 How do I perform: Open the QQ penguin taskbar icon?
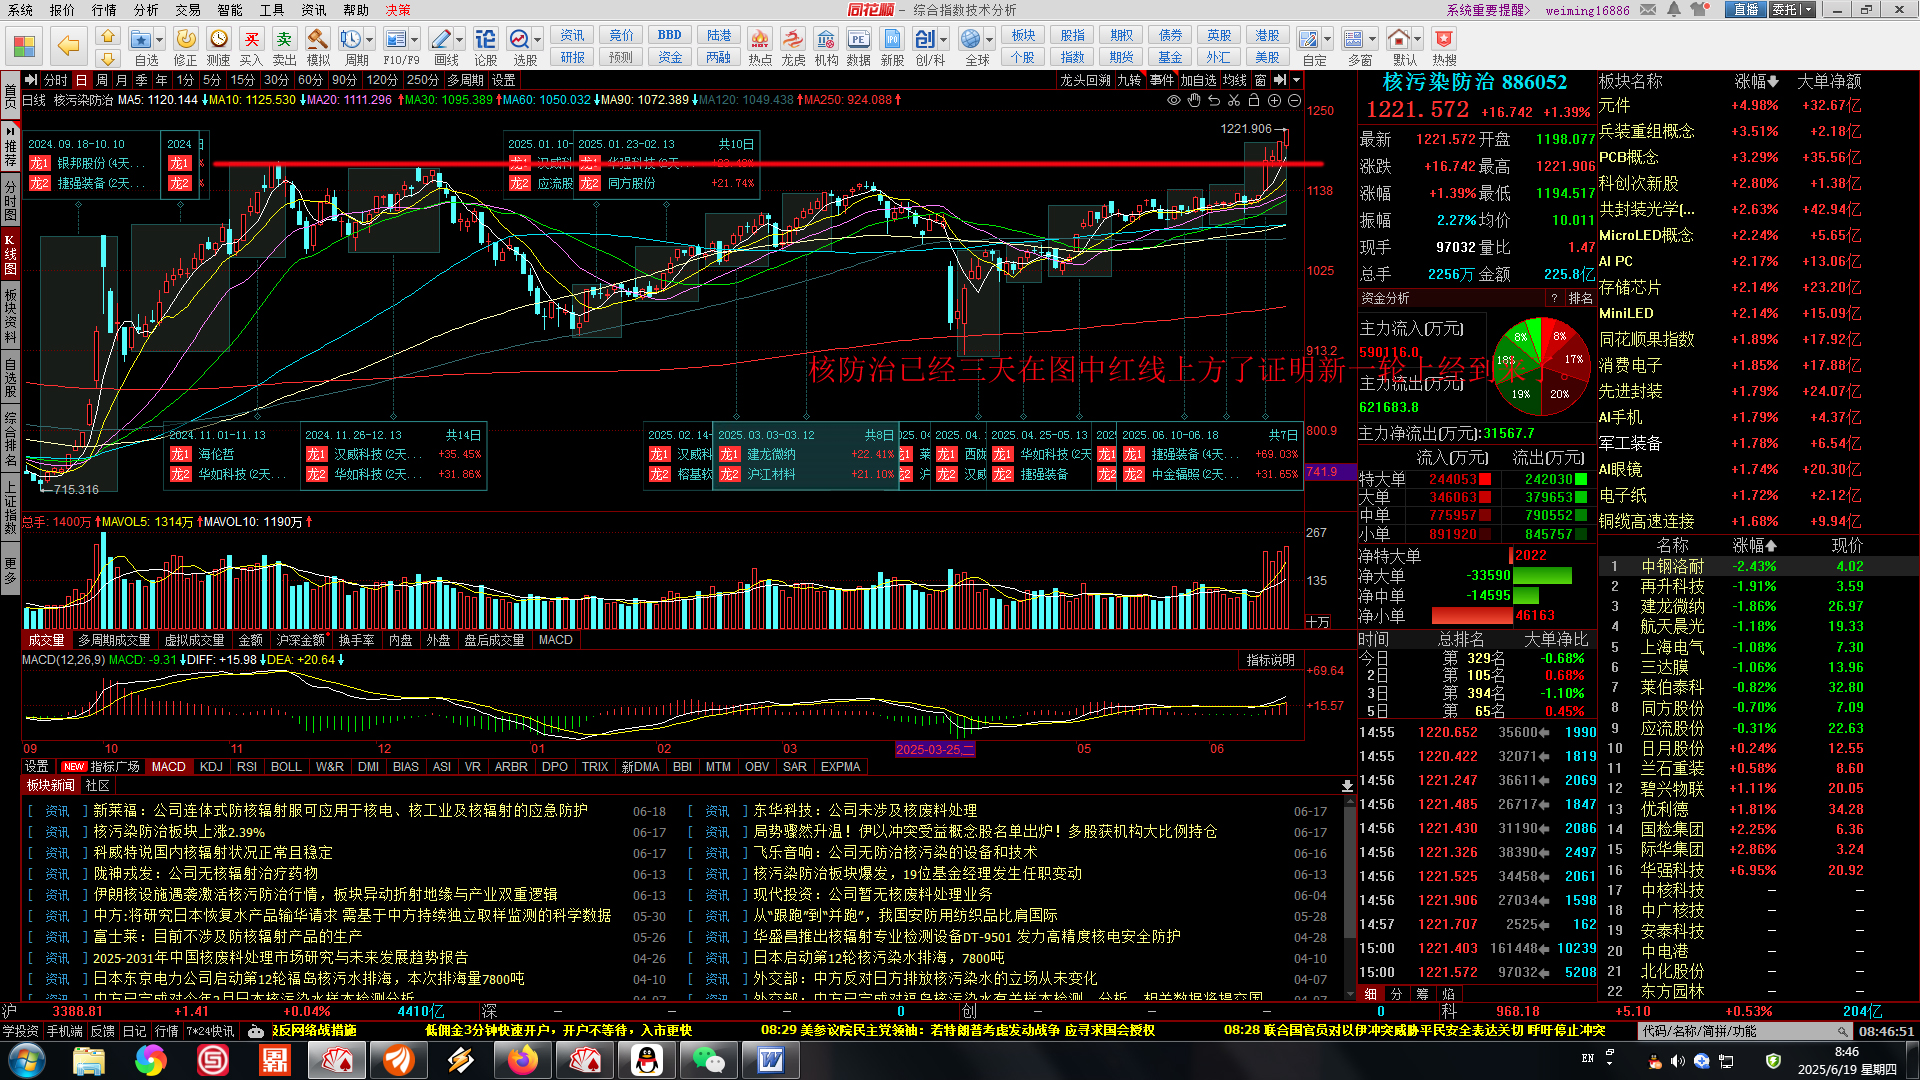[647, 1060]
